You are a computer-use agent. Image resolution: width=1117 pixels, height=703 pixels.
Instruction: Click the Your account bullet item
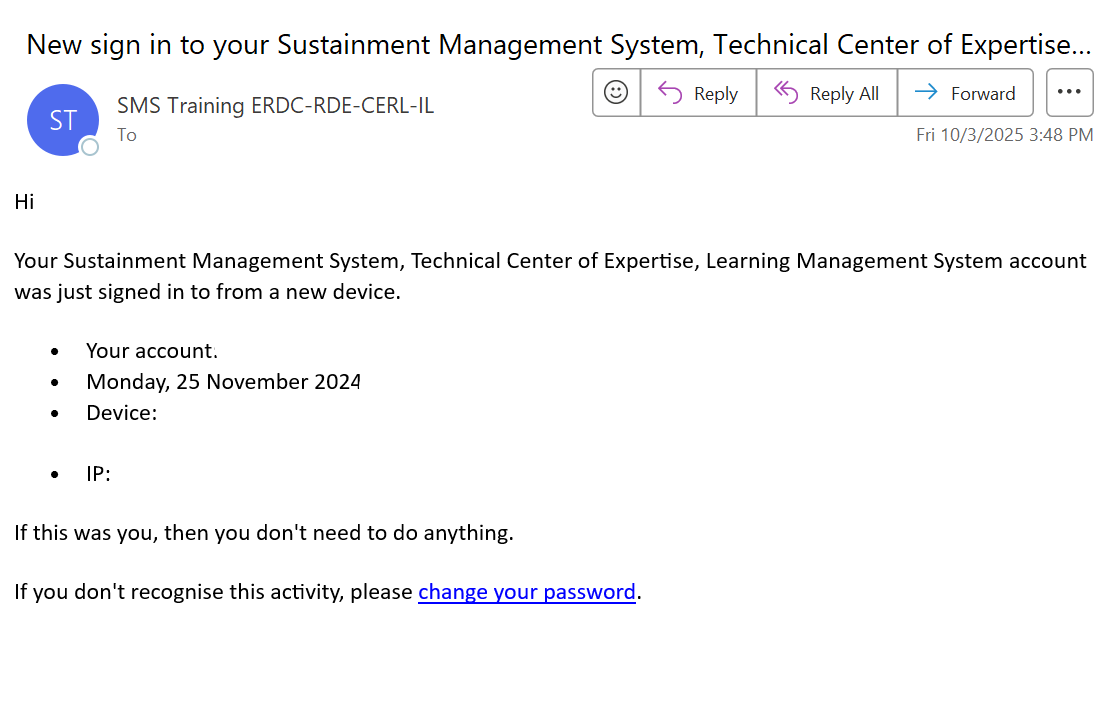tap(151, 351)
